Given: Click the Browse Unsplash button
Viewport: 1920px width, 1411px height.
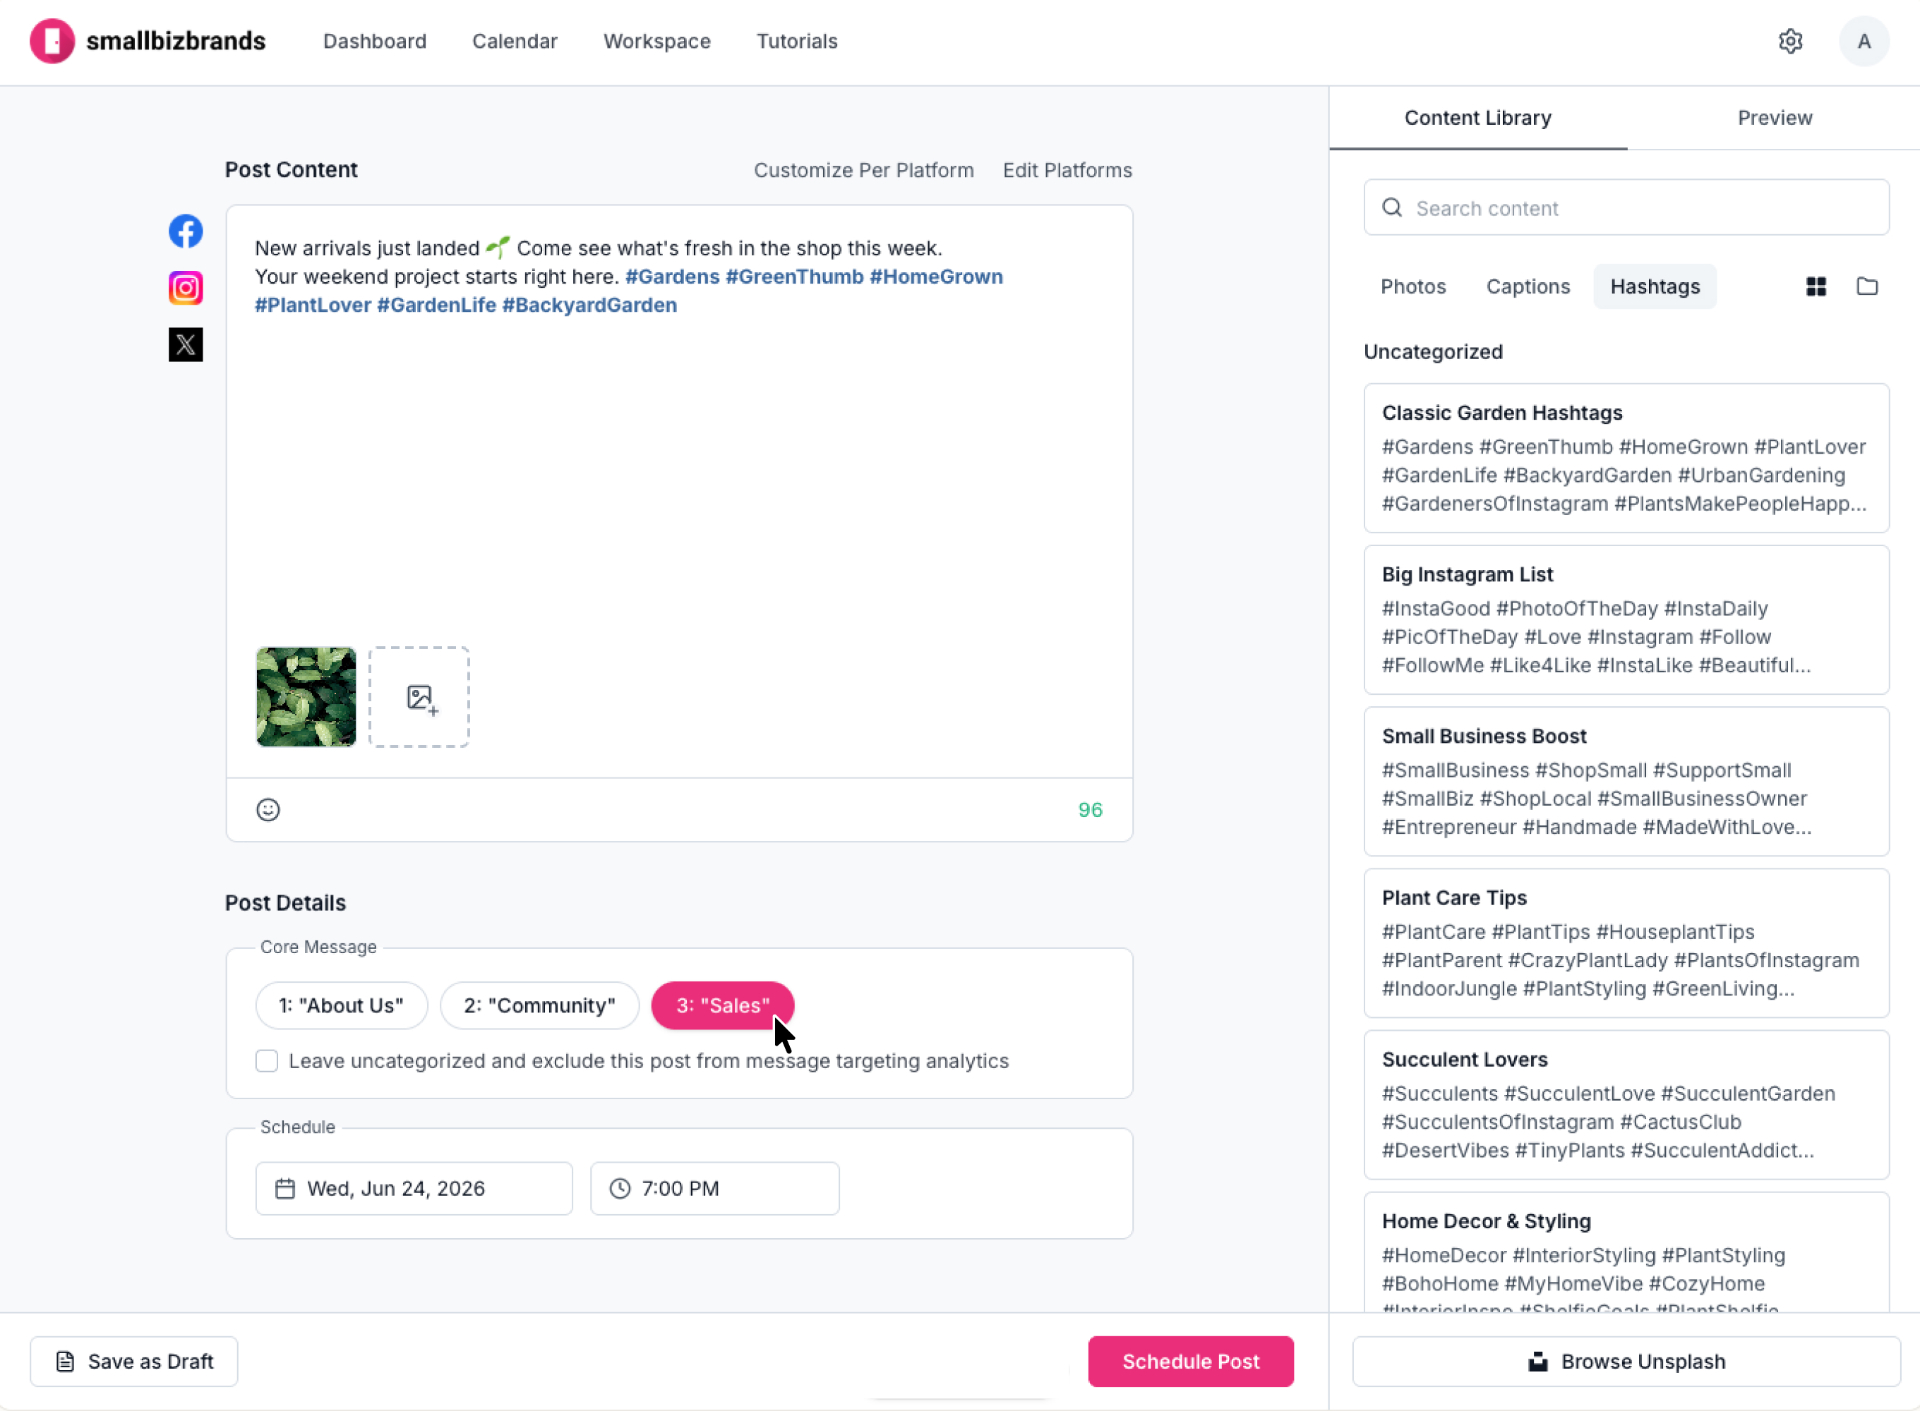Looking at the screenshot, I should (1626, 1361).
